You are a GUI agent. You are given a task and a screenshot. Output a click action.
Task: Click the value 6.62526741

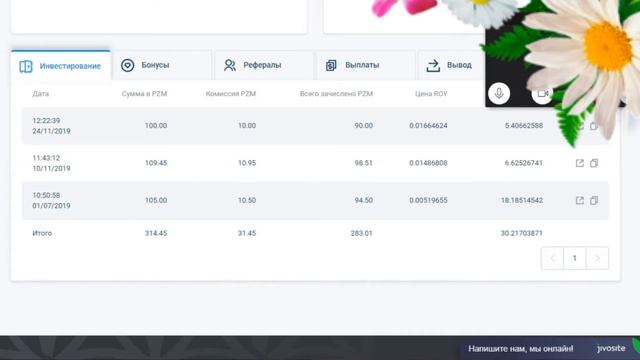pos(524,163)
